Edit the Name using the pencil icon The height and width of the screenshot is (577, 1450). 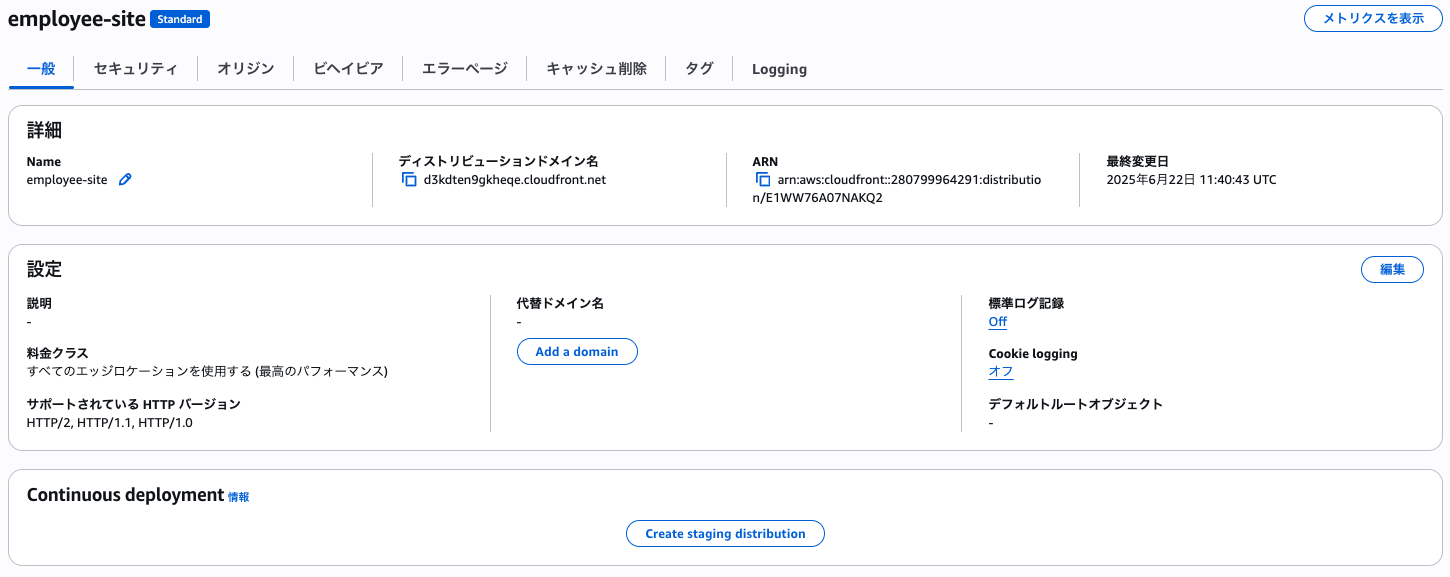pos(124,179)
